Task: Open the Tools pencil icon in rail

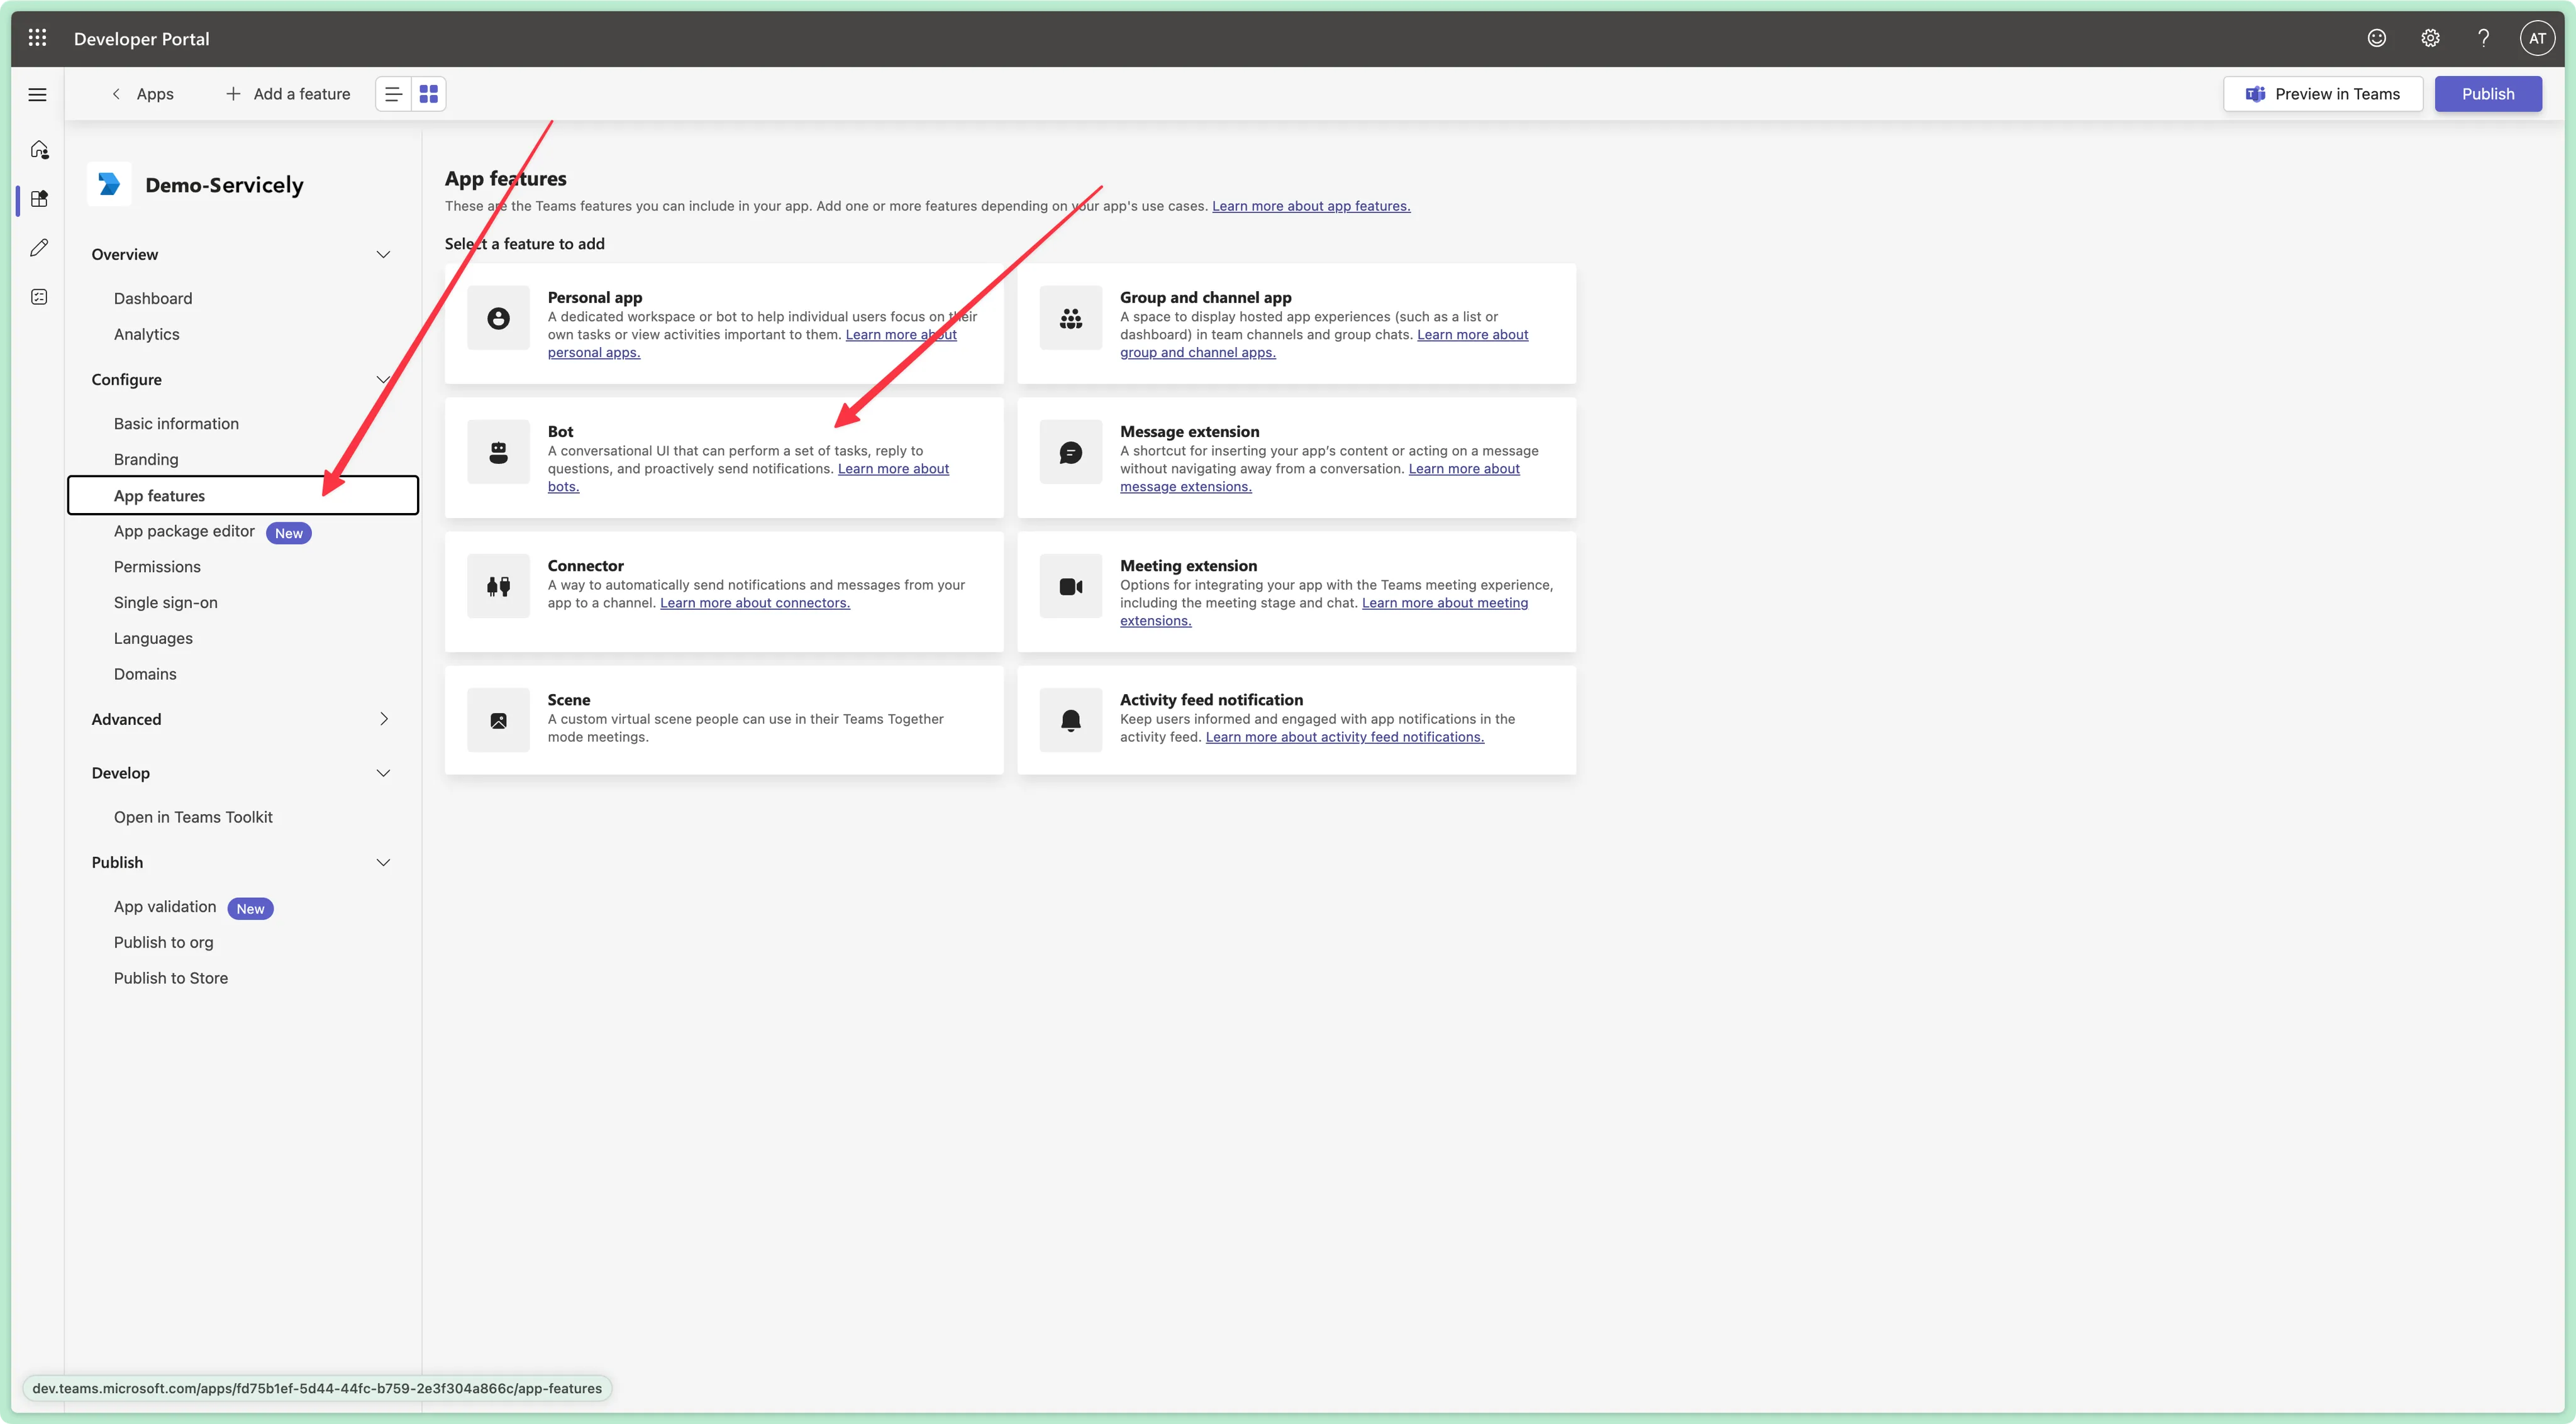Action: (x=39, y=247)
